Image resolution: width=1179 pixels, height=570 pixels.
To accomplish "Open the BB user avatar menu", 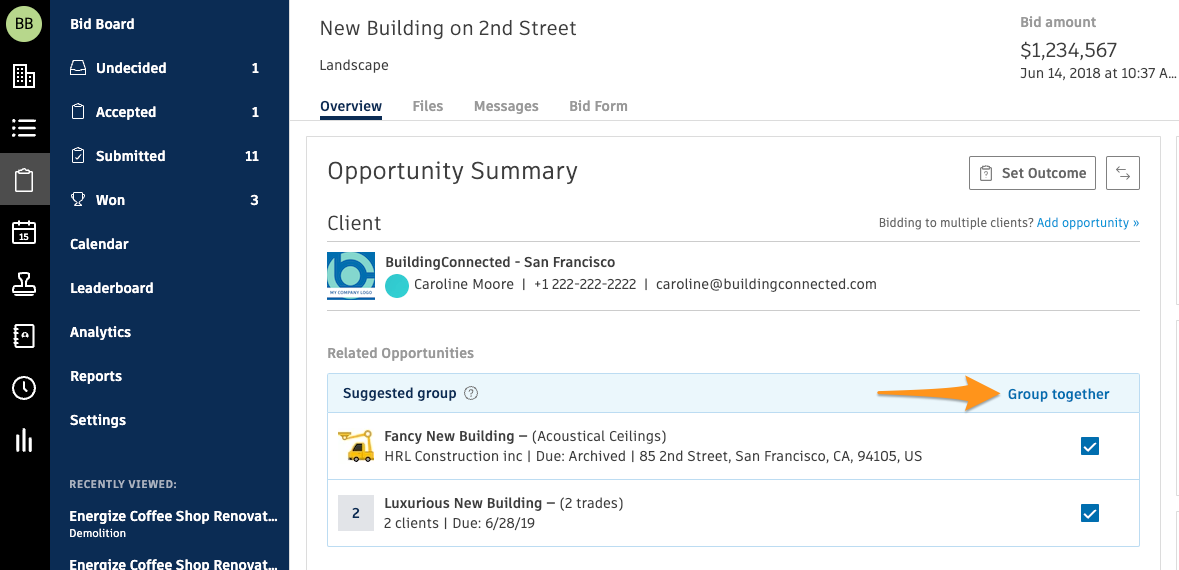I will pos(24,24).
